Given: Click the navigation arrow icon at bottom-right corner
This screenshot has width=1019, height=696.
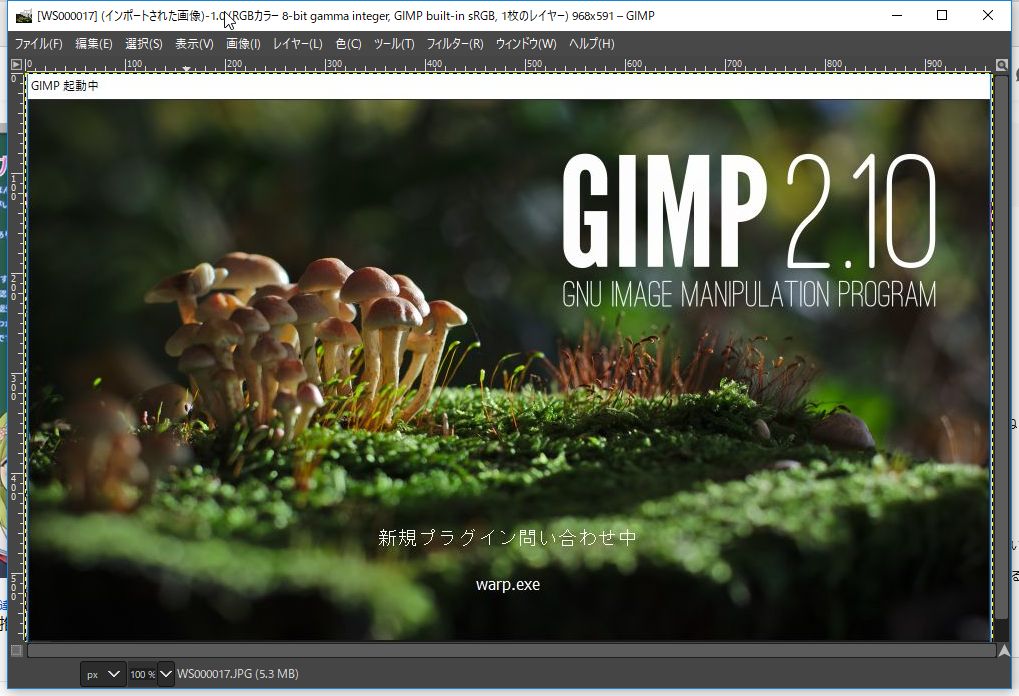Looking at the screenshot, I should coord(1004,651).
